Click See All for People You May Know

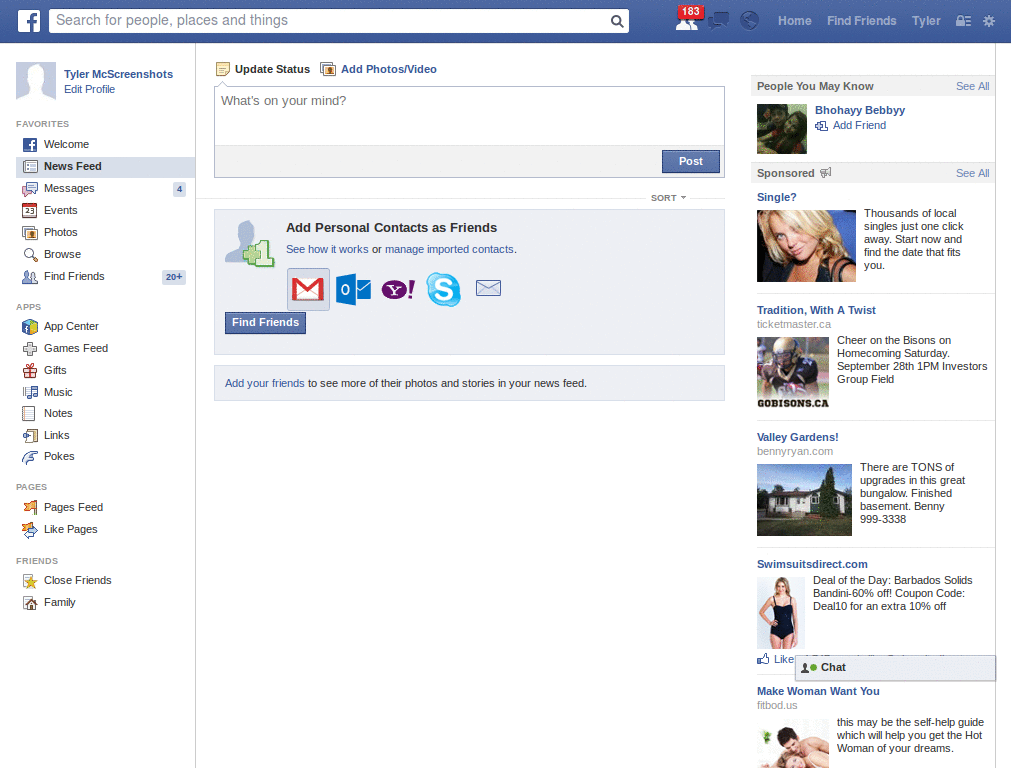972,86
